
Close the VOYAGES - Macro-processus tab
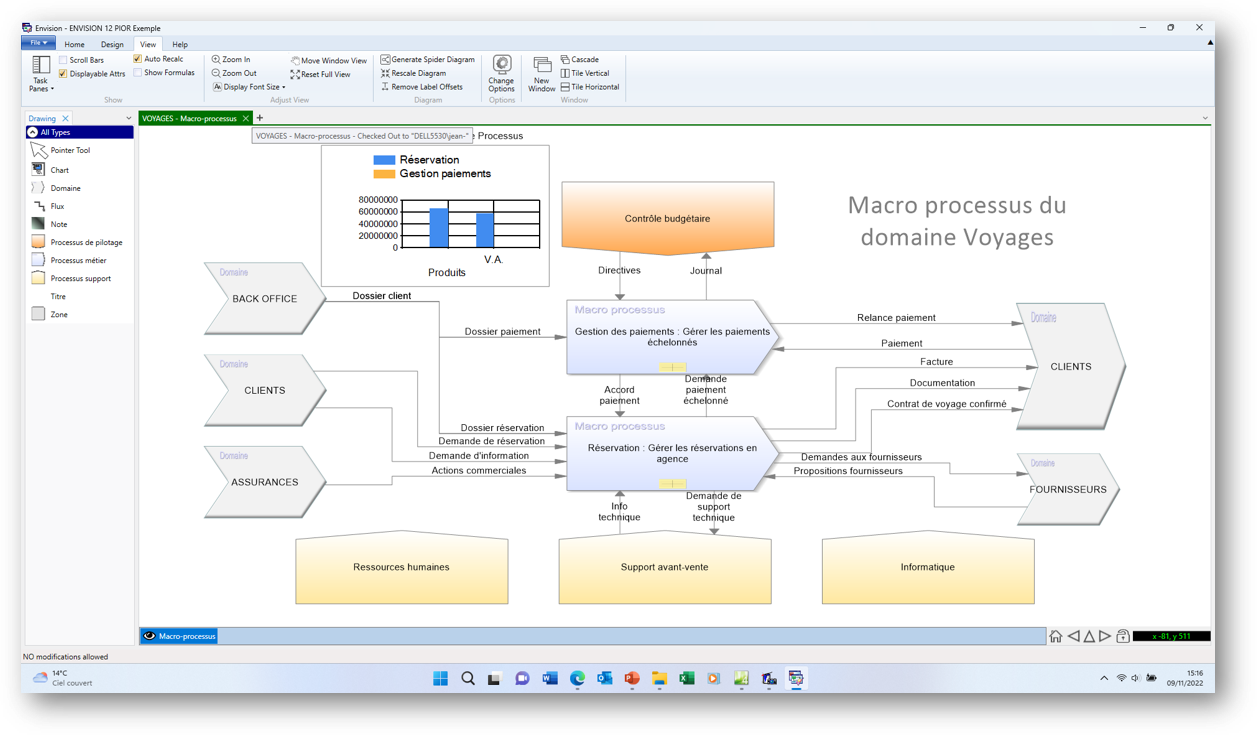pos(246,118)
